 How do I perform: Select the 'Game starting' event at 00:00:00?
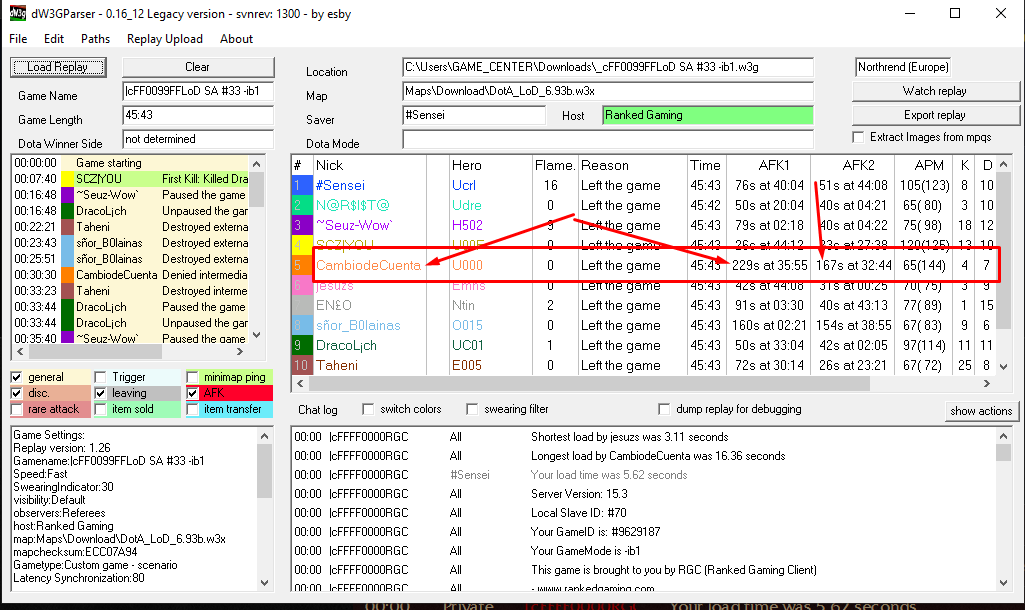[131, 163]
